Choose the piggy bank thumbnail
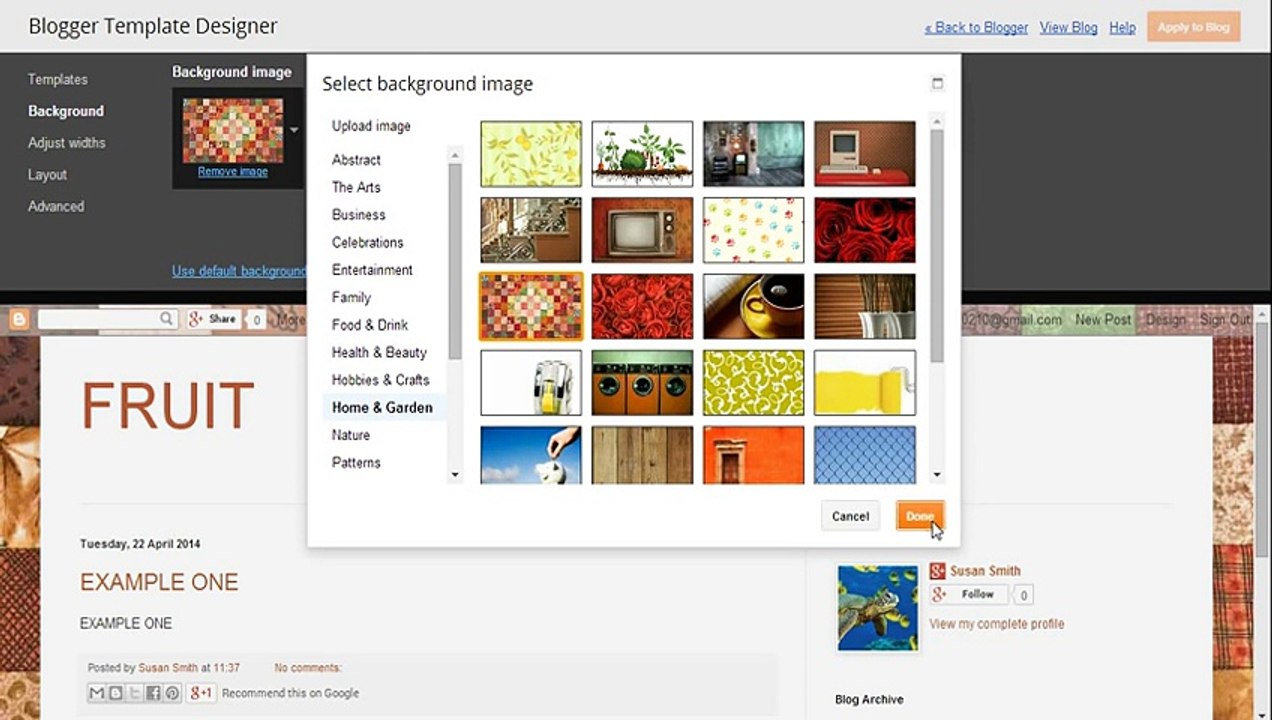This screenshot has width=1272, height=720. click(531, 455)
